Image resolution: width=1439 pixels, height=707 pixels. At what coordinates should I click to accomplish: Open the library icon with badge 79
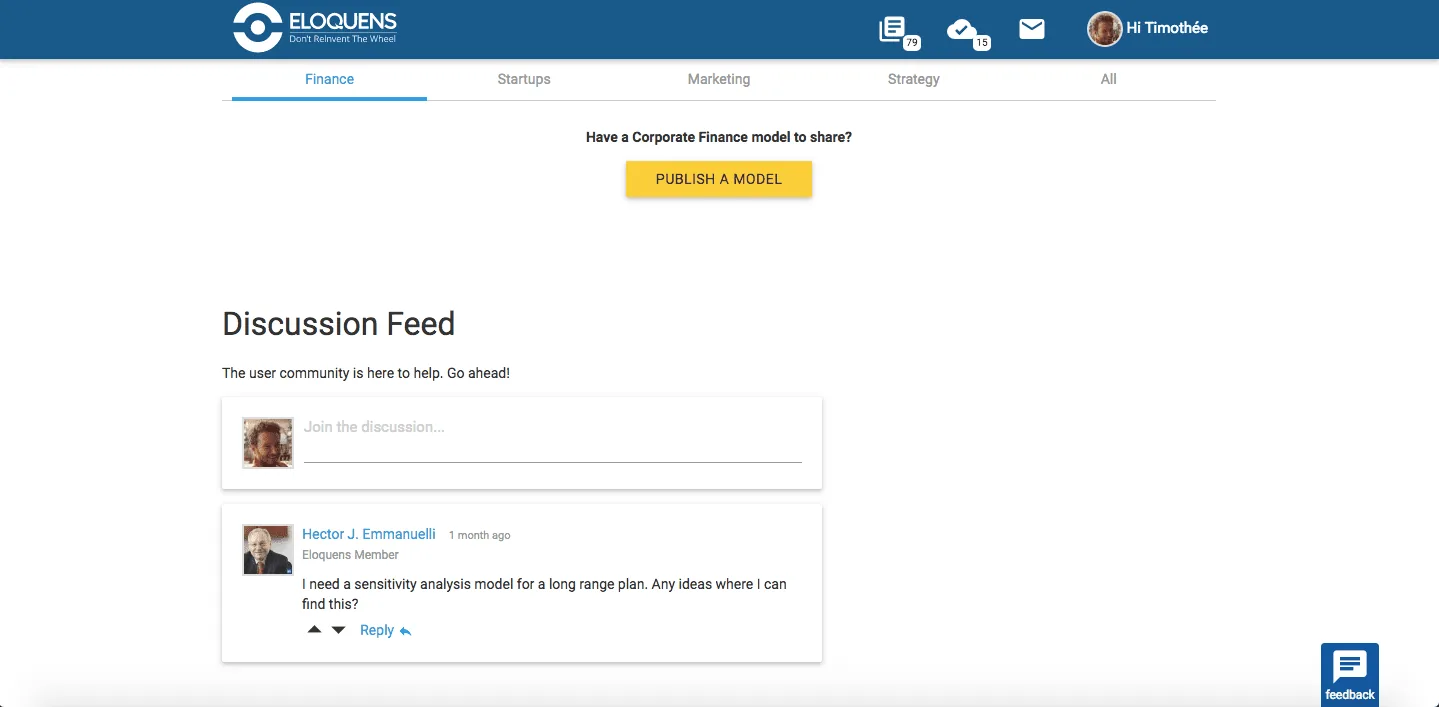(898, 31)
